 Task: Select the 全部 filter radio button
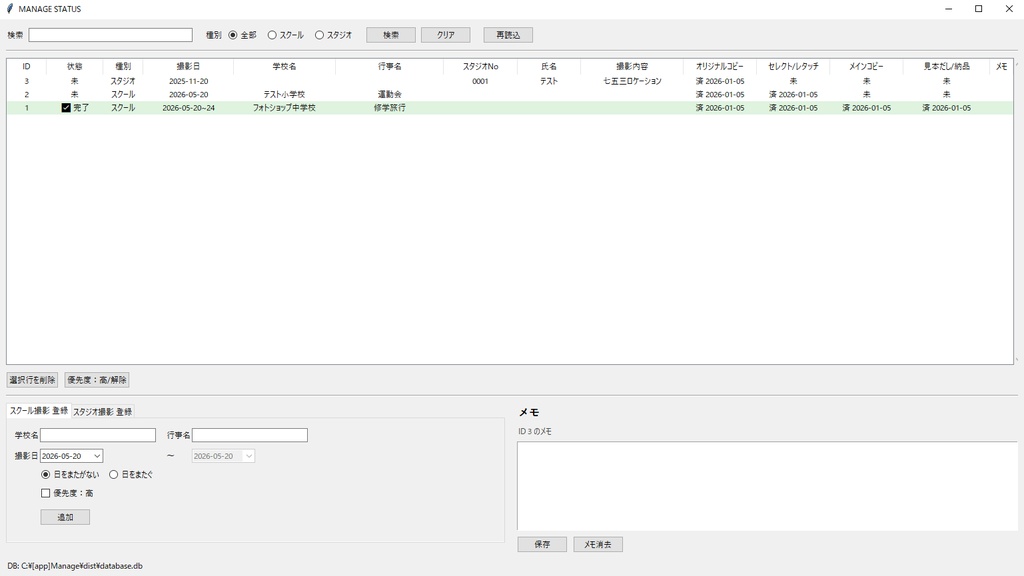click(234, 33)
